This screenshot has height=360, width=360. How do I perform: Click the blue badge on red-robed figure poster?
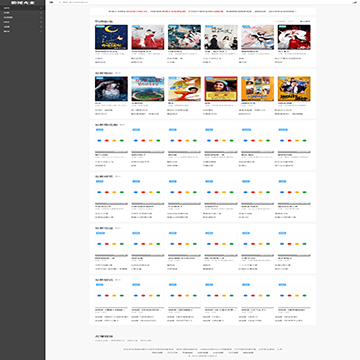(x=135, y=26)
